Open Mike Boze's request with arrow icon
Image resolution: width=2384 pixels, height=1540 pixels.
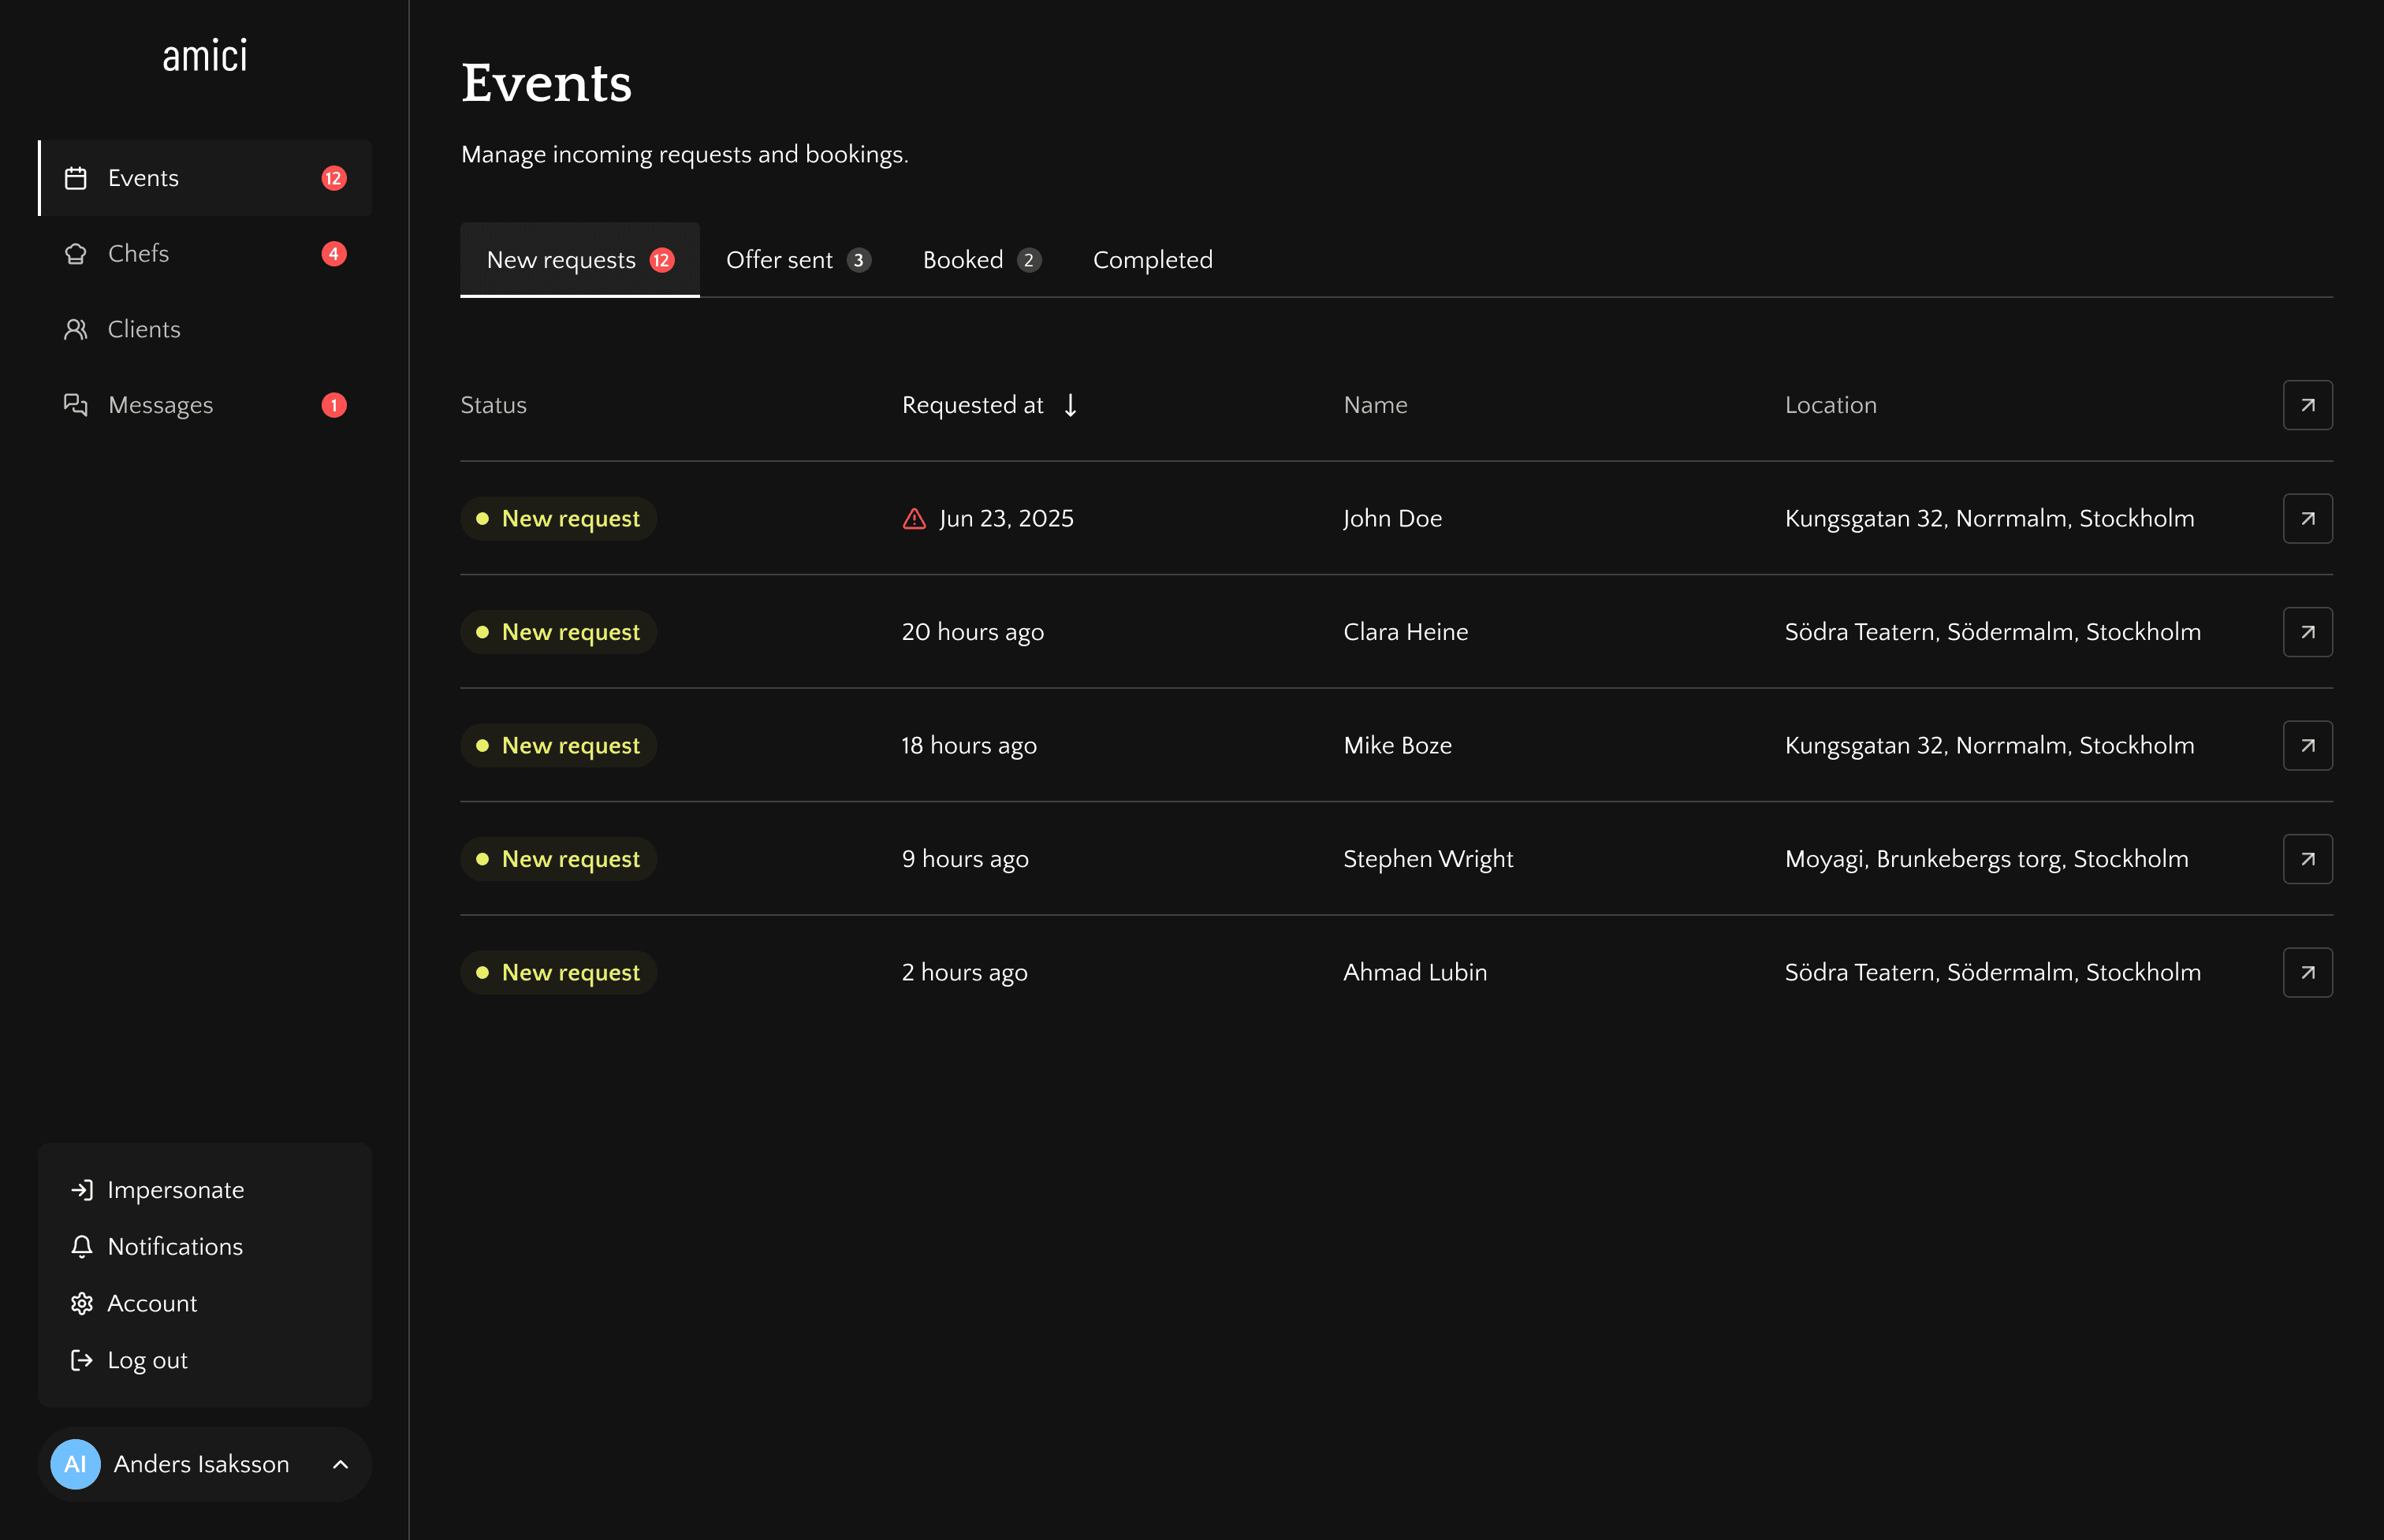[2307, 745]
